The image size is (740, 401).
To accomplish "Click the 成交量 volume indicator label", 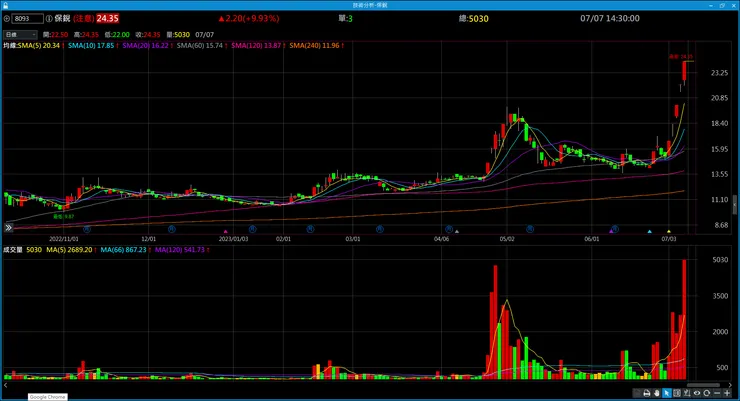I will [x=13, y=250].
